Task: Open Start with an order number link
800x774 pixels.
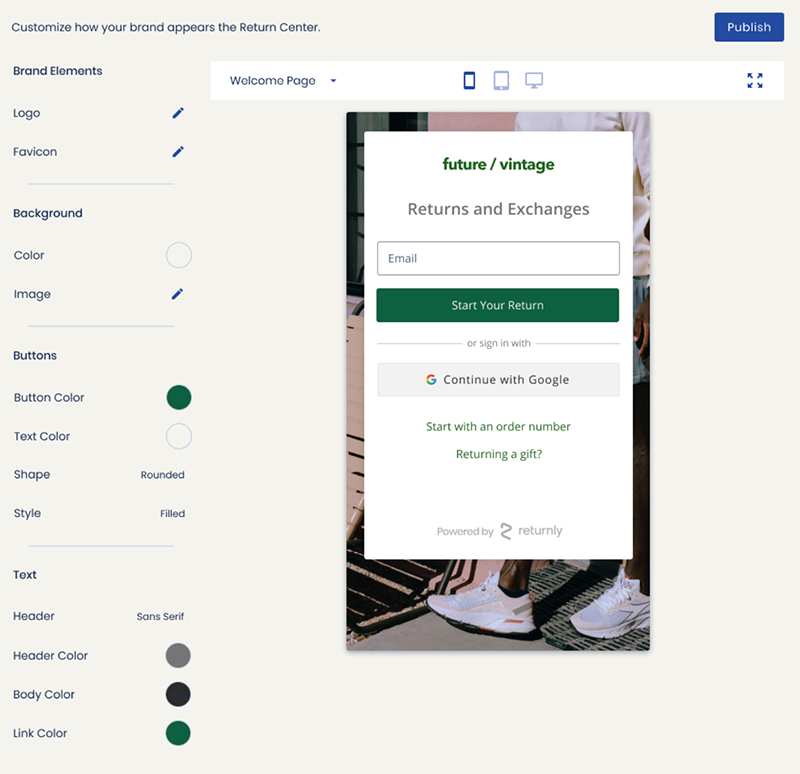Action: tap(498, 427)
